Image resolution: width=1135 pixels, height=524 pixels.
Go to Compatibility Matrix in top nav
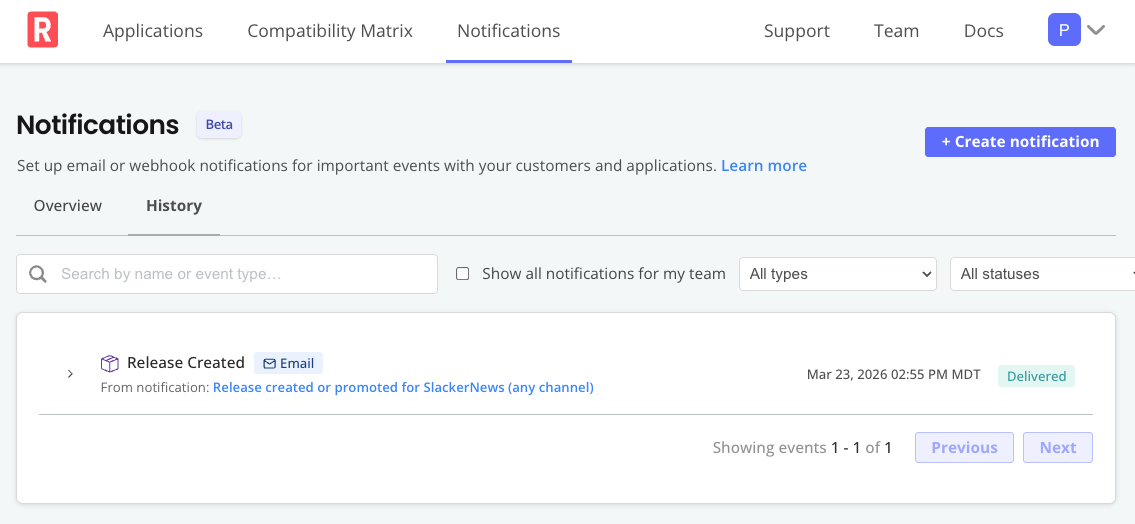click(x=330, y=31)
